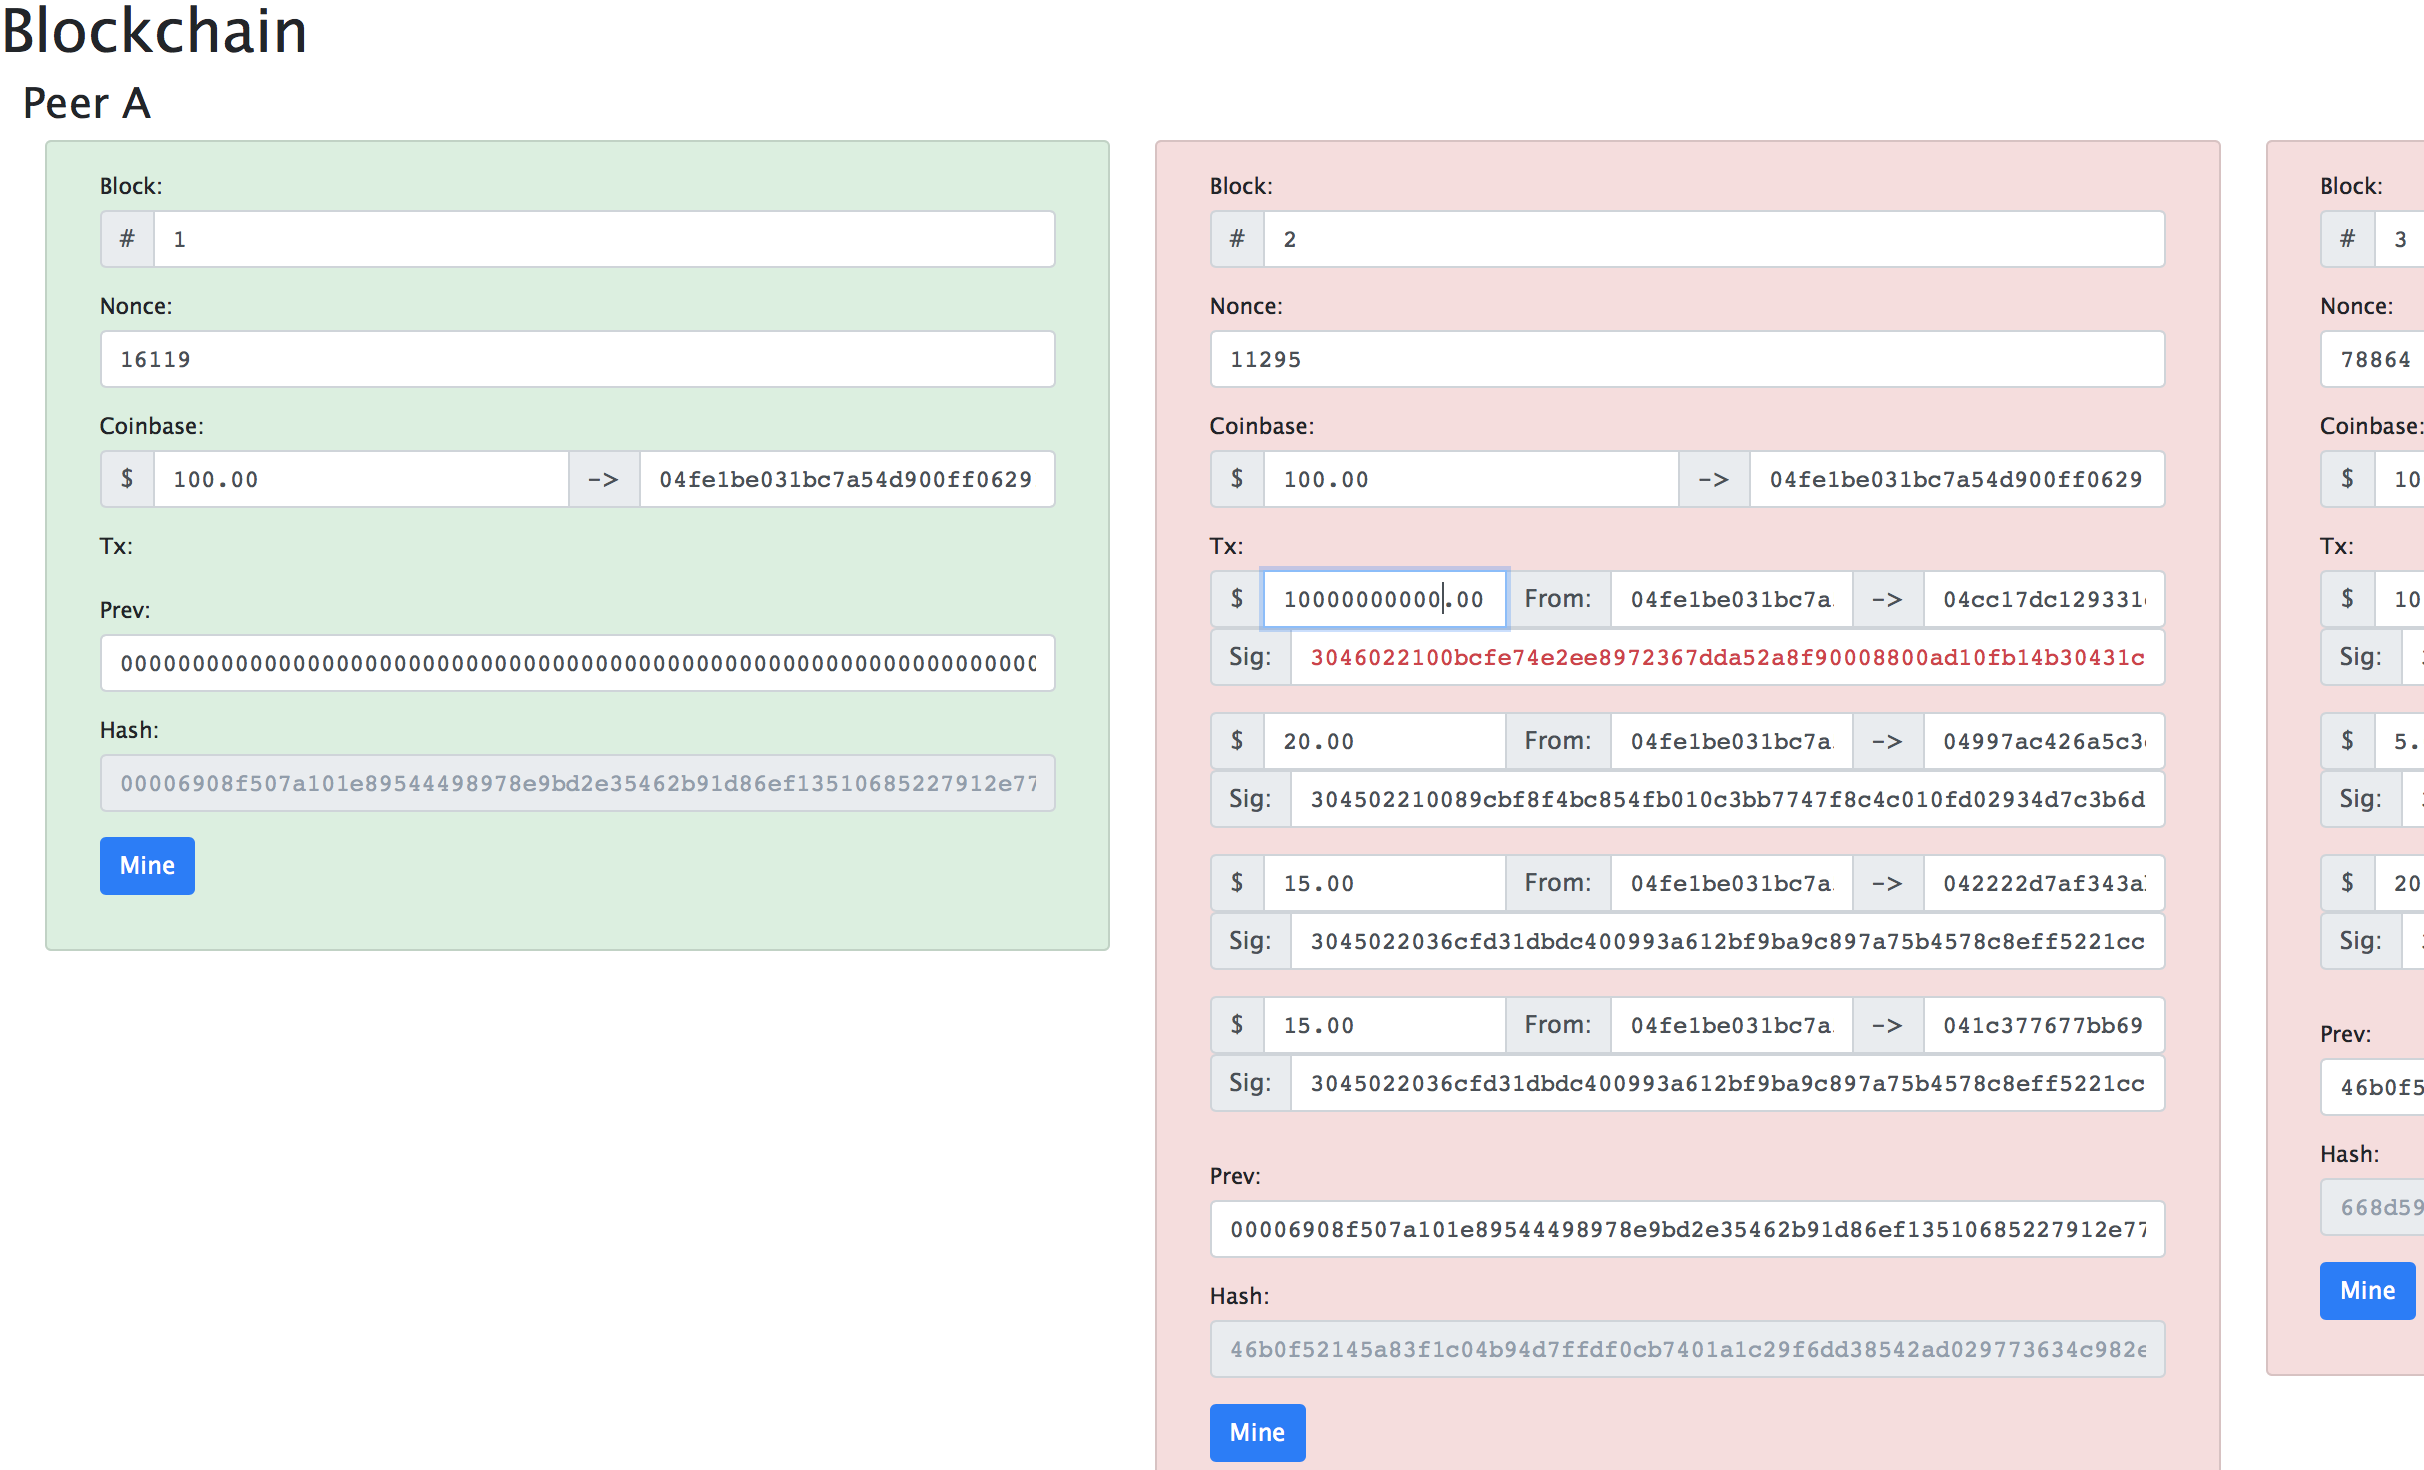Screen dimensions: 2424x1470
Task: Click the Hash label in block 2
Action: coord(1239,1296)
